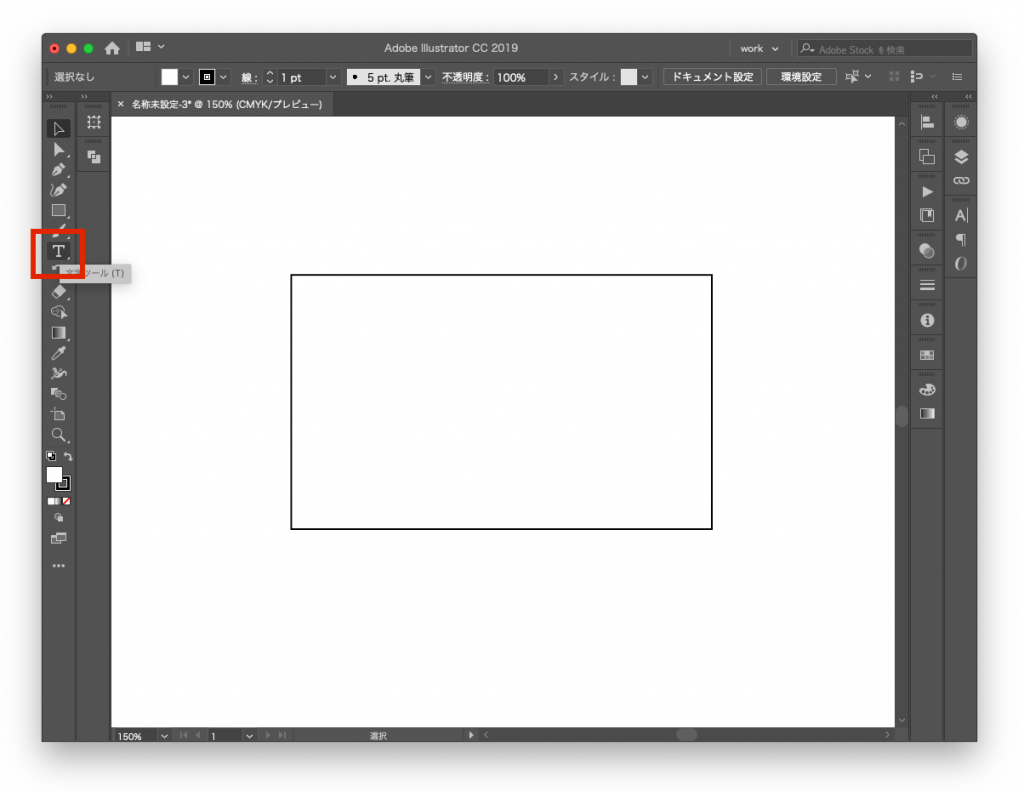
Task: Open the Actions panel play icon
Action: 927,192
